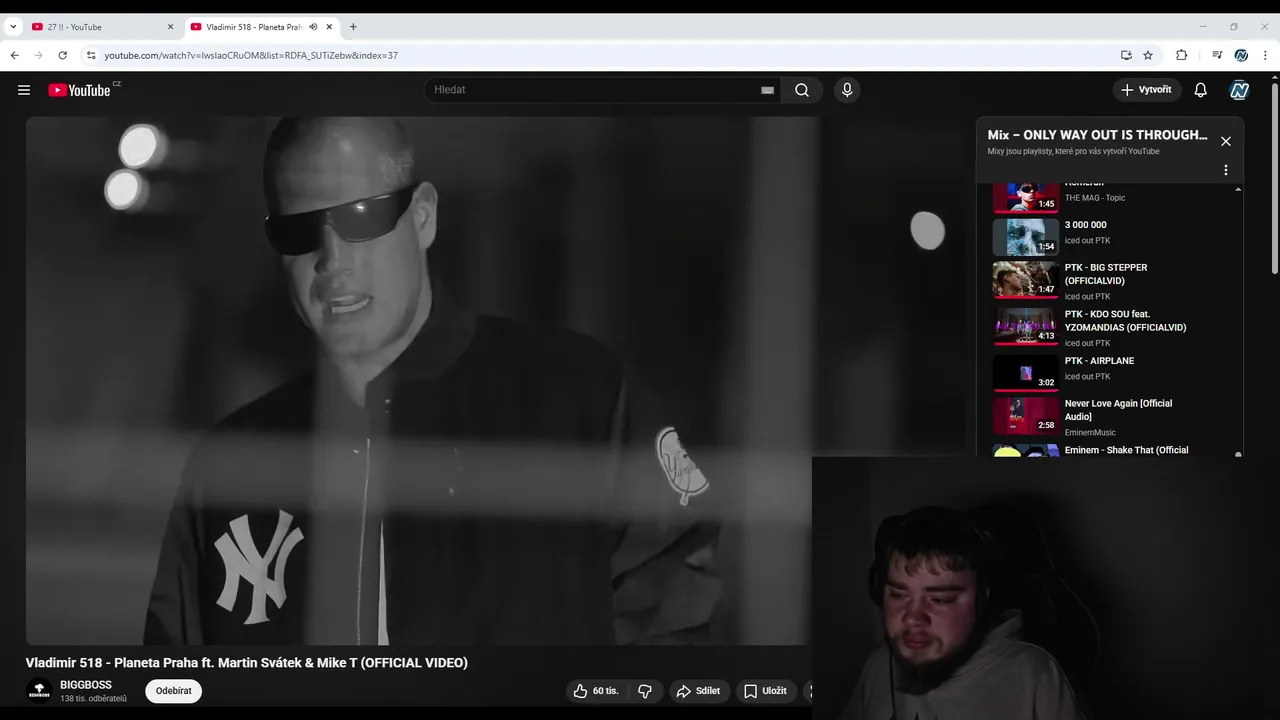Go back in browser history
Image resolution: width=1280 pixels, height=720 pixels.
click(x=15, y=55)
